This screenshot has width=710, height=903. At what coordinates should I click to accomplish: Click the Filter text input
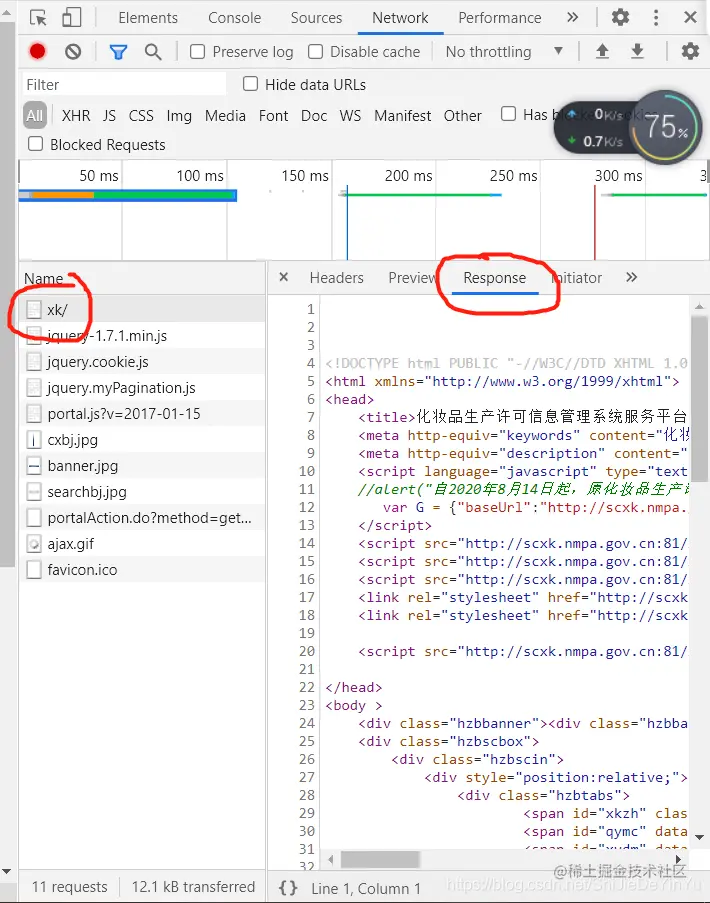click(124, 85)
